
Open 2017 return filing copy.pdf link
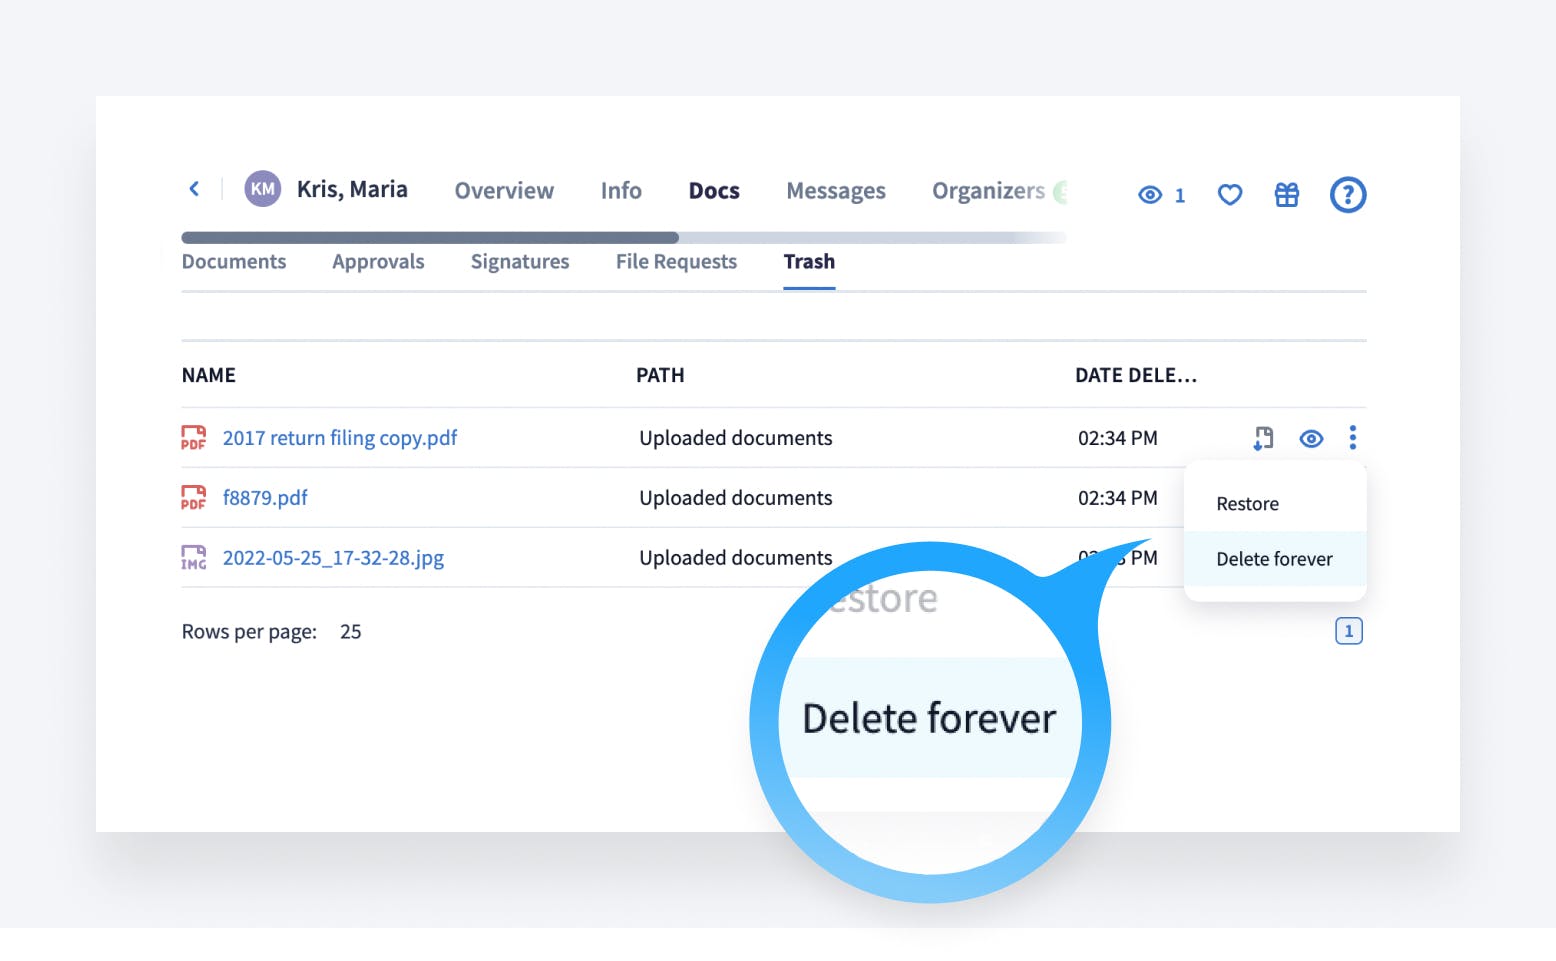pos(340,438)
